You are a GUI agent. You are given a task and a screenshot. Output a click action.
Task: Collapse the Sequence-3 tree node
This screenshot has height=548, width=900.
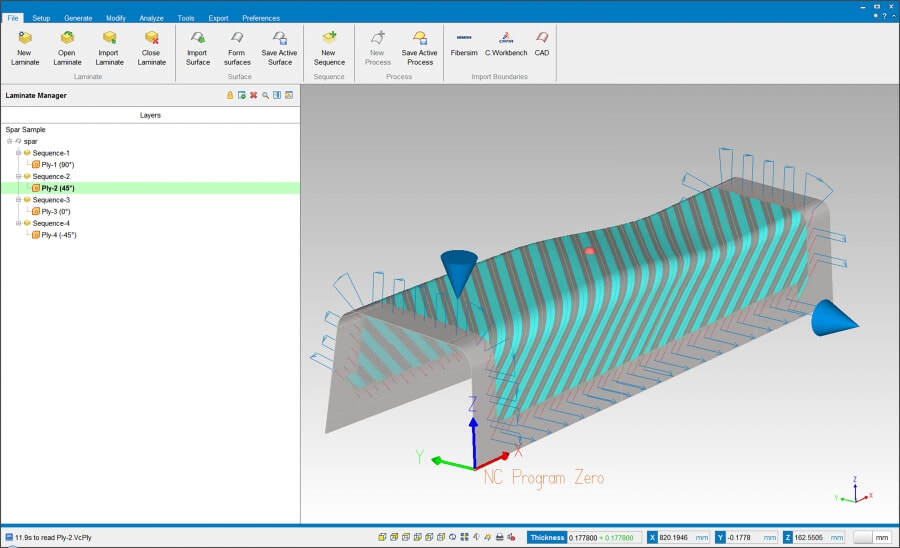(x=18, y=200)
